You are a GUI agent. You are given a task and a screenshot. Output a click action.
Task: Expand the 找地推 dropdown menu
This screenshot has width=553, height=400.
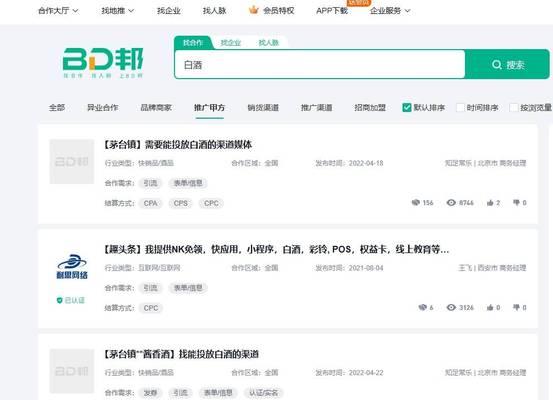(x=117, y=11)
